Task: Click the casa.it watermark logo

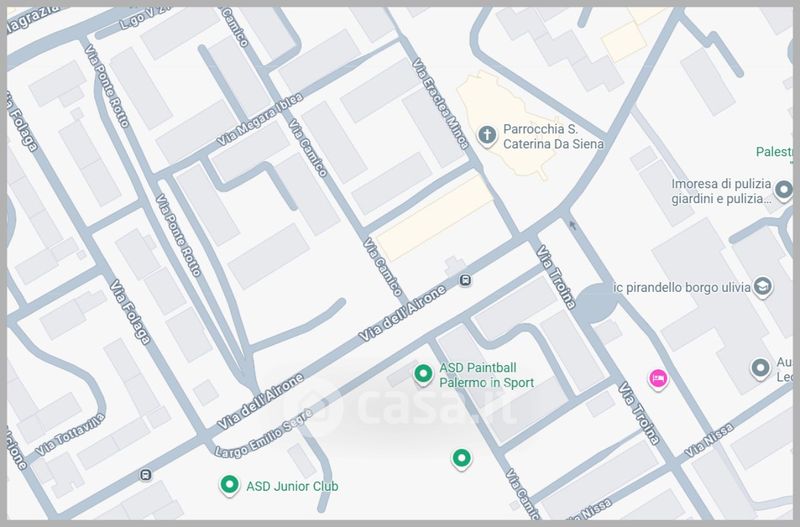Action: click(x=421, y=407)
